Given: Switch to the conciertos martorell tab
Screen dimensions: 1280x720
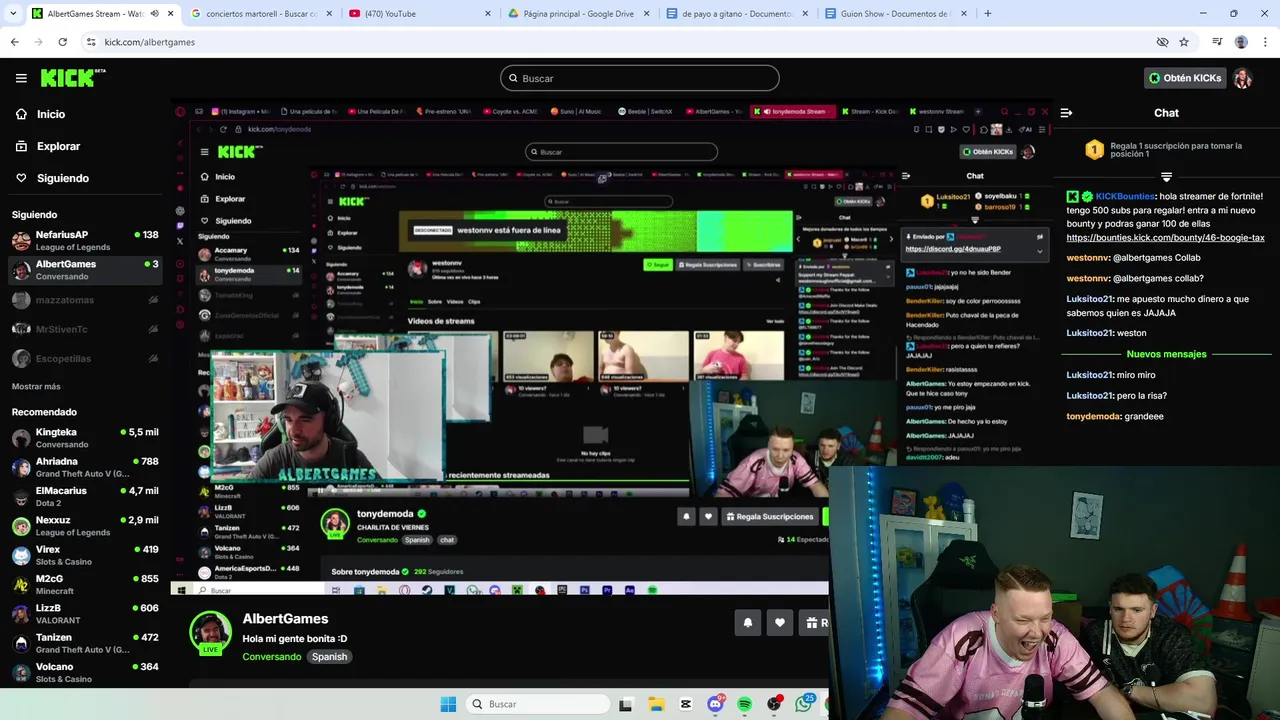Looking at the screenshot, I should (260, 14).
